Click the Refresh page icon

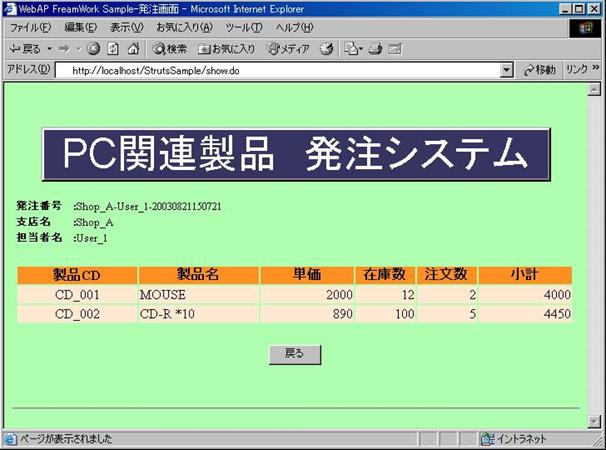coord(113,49)
